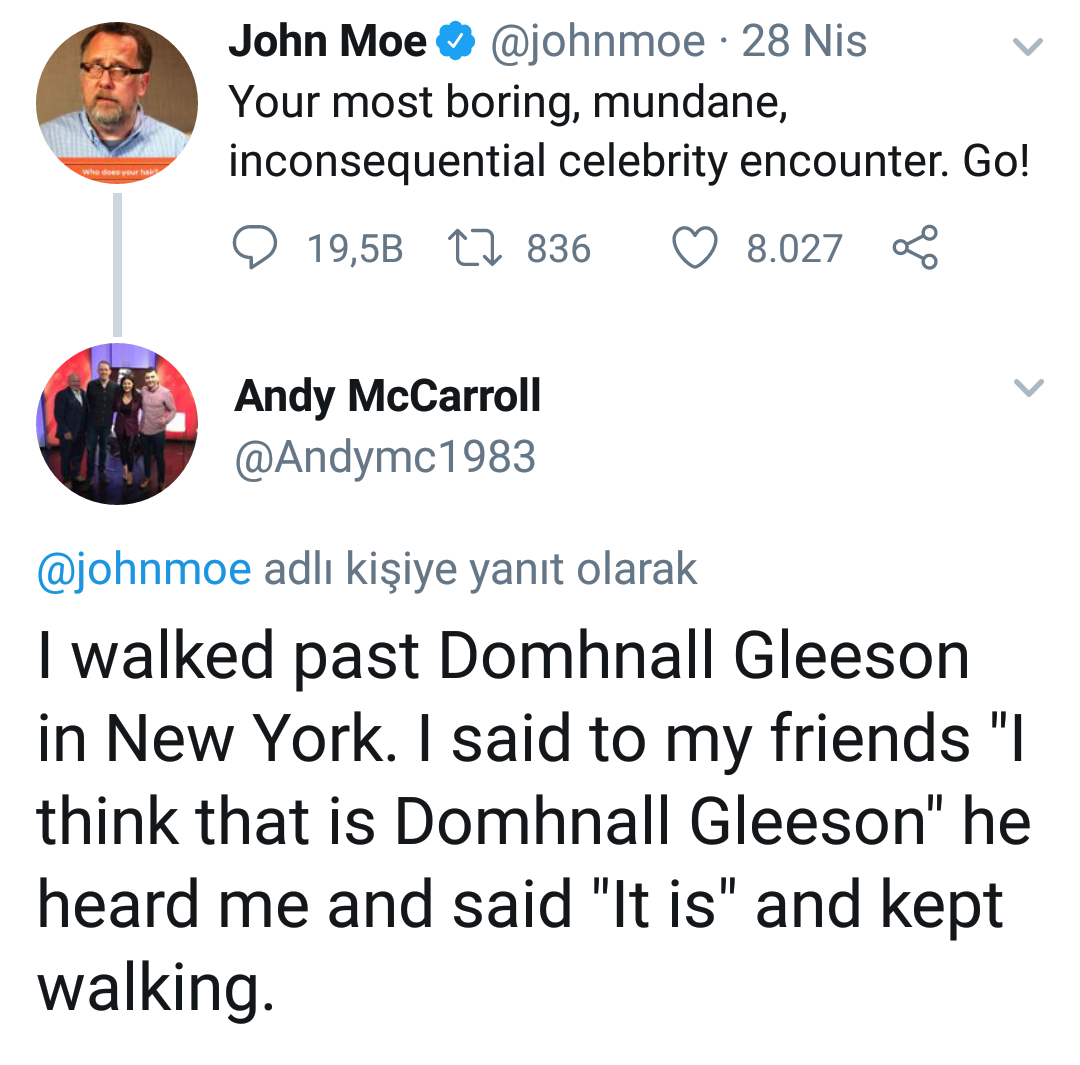Click the @johnmoe handle in tweet header
The width and height of the screenshot is (1080, 1065).
[x=598, y=42]
